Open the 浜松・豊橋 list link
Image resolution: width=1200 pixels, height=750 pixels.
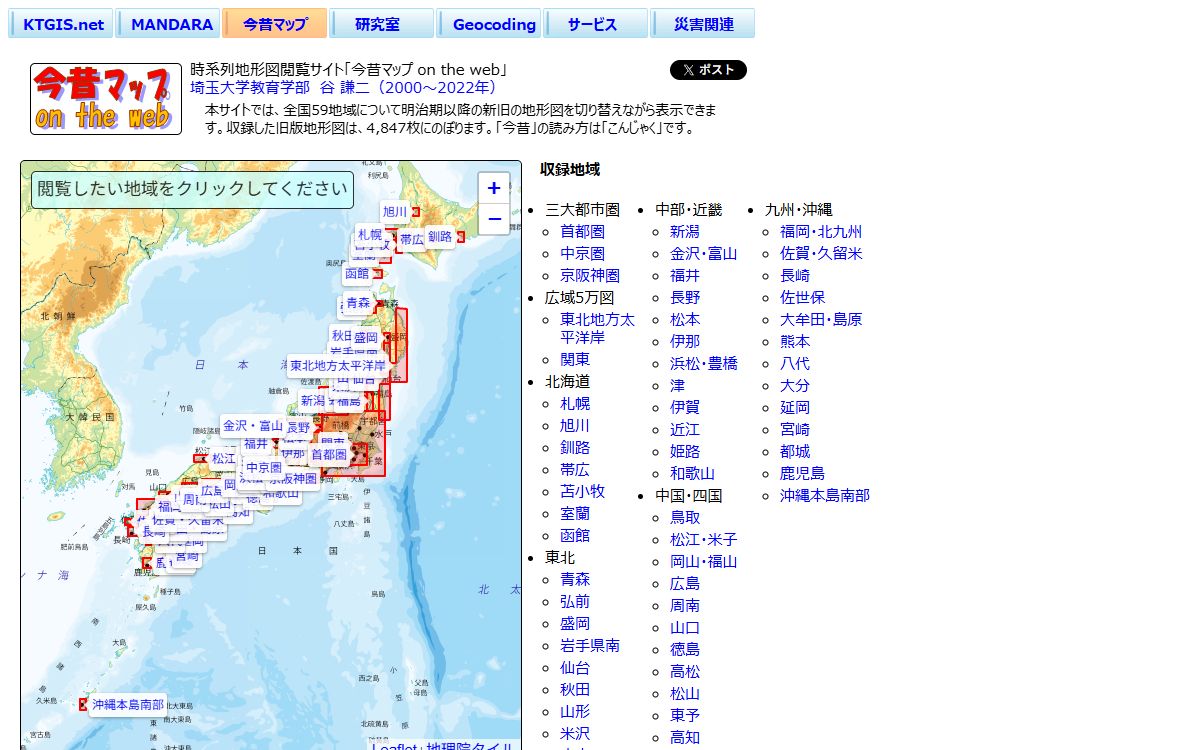[x=703, y=363]
